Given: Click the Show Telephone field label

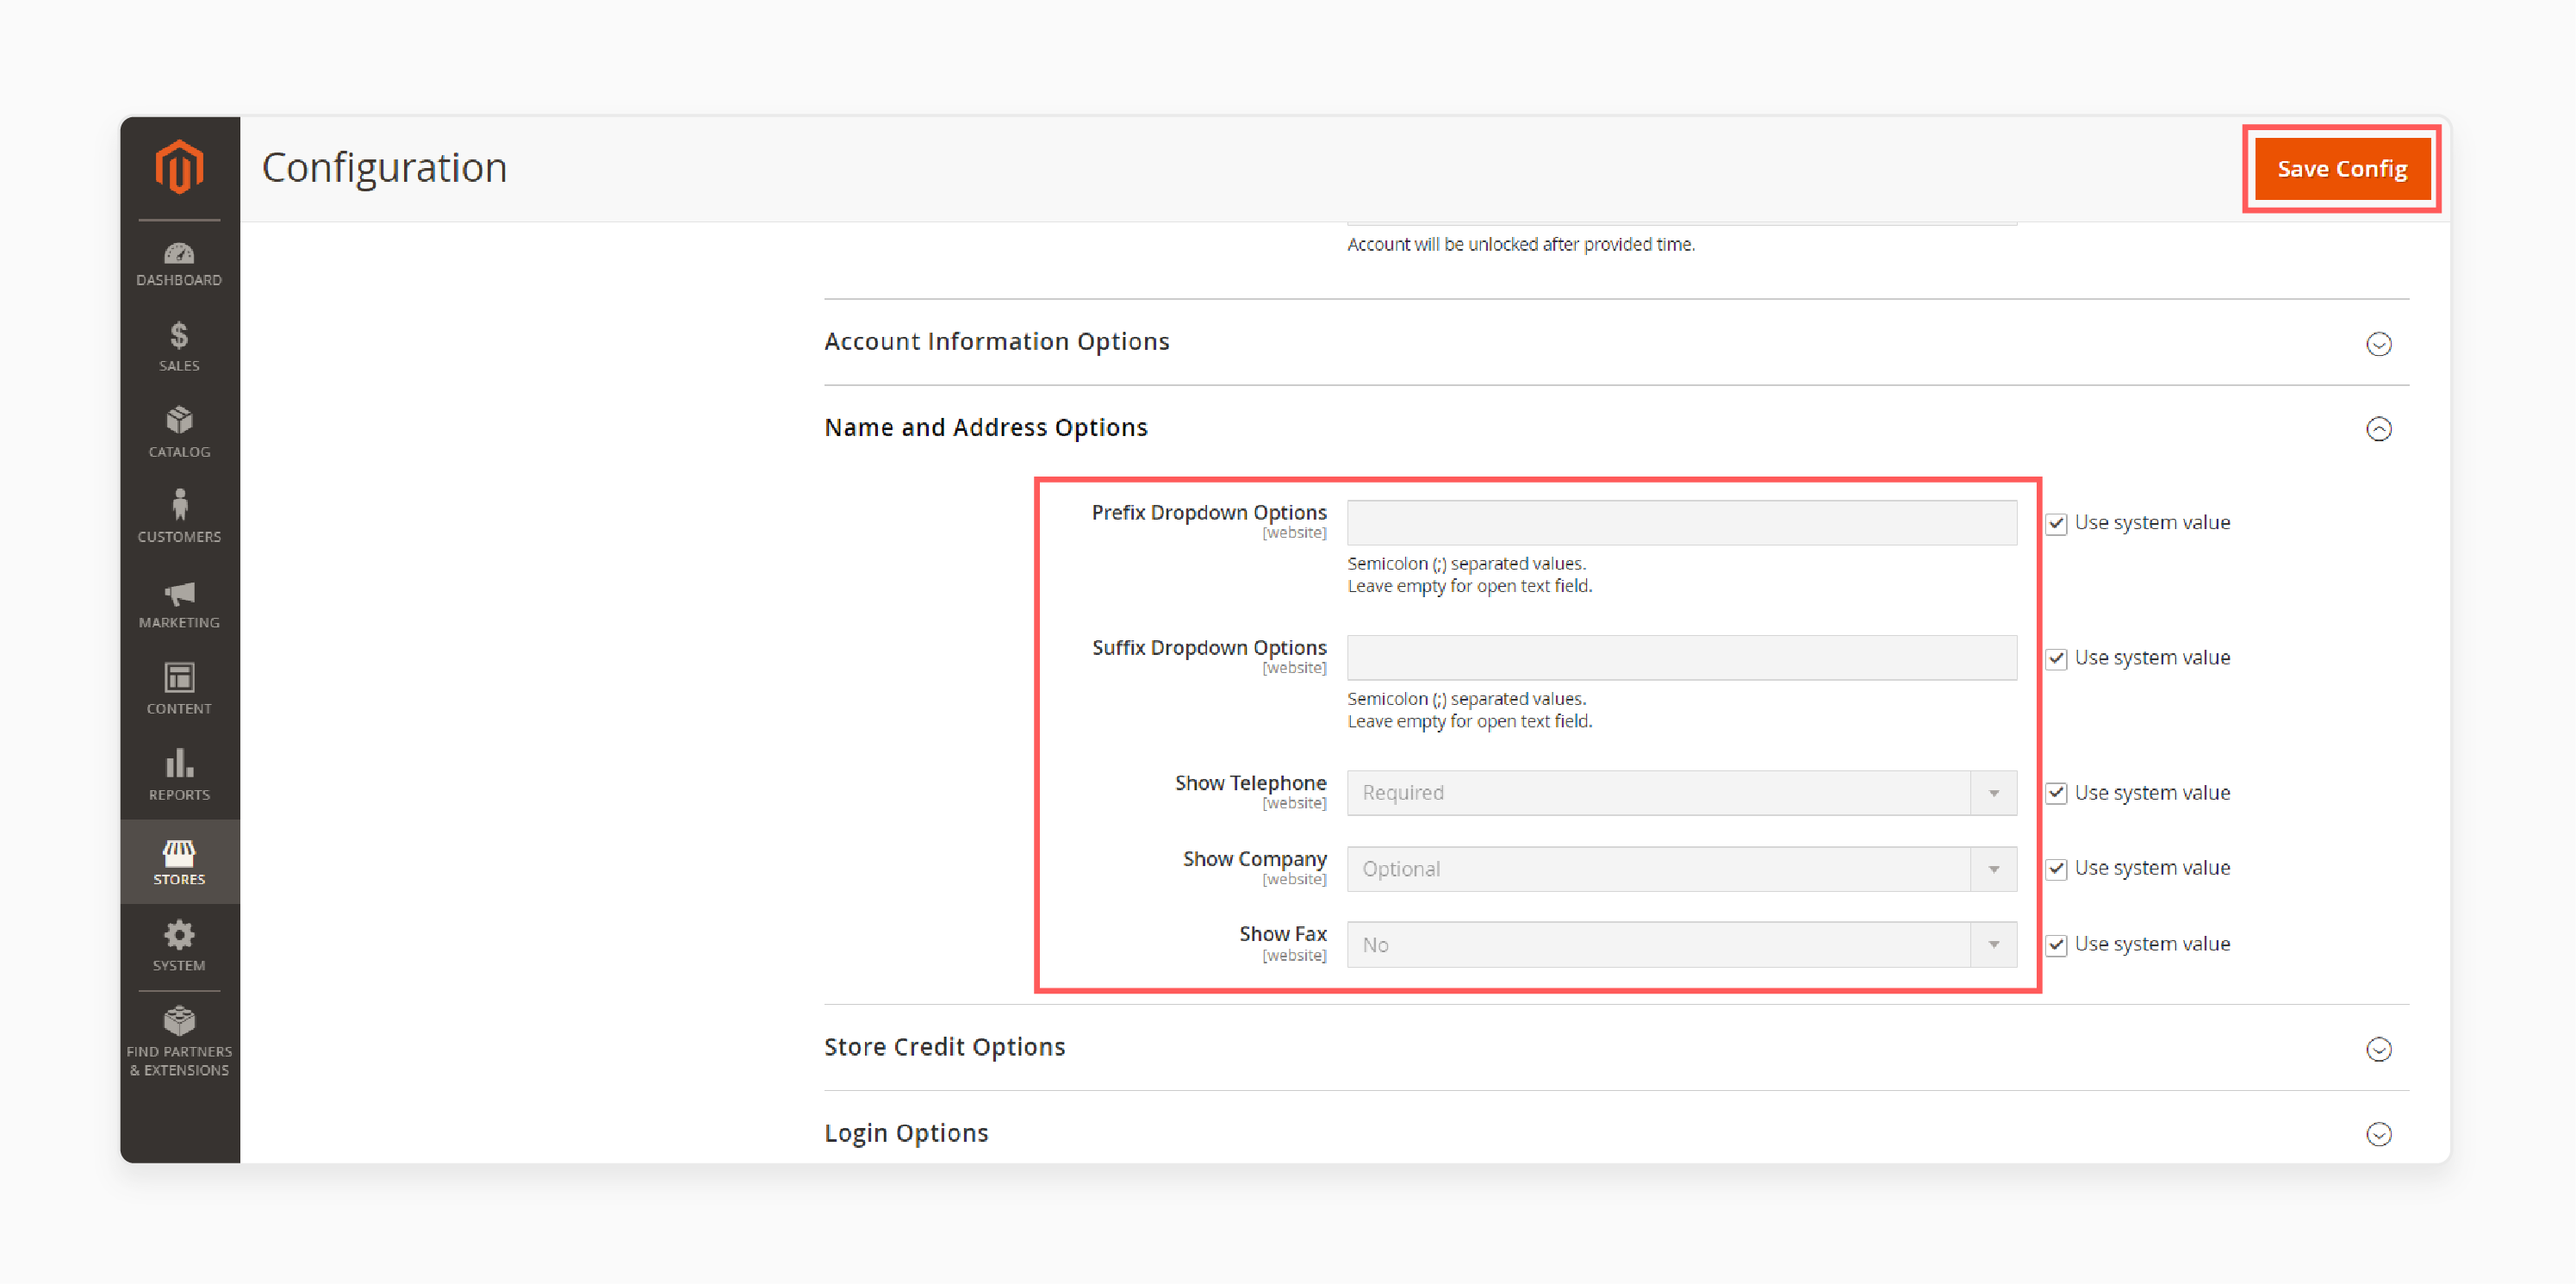Looking at the screenshot, I should click(1250, 783).
